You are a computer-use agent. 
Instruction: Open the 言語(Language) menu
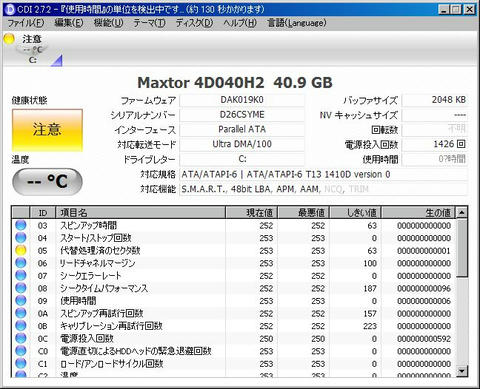pos(297,23)
